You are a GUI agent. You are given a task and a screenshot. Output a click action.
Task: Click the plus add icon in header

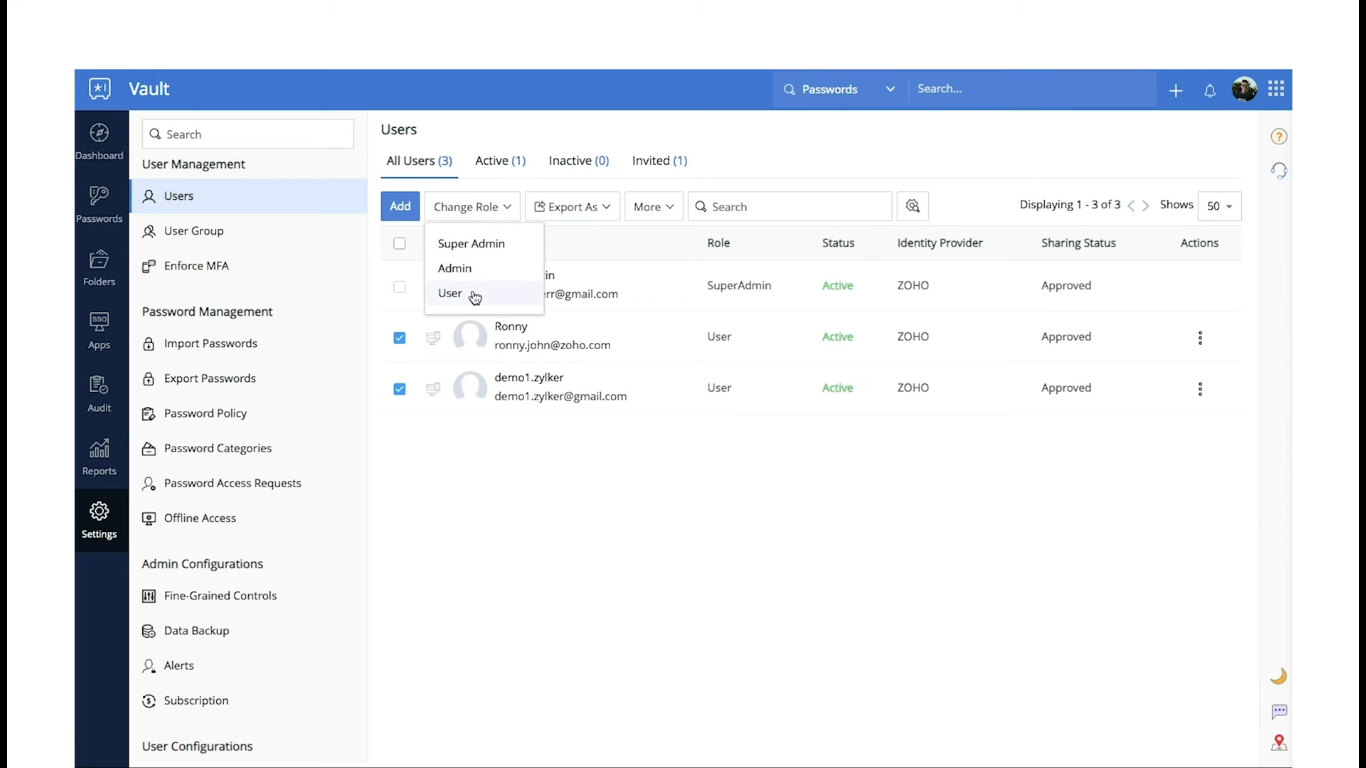point(1176,90)
